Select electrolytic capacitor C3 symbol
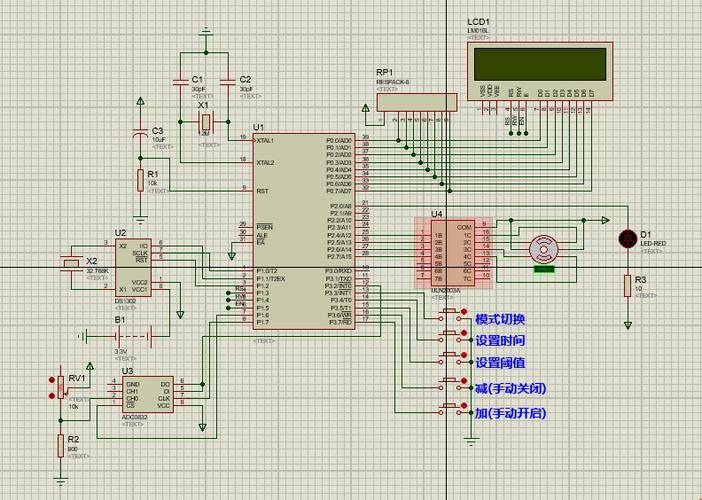Image resolution: width=702 pixels, height=500 pixels. click(141, 134)
